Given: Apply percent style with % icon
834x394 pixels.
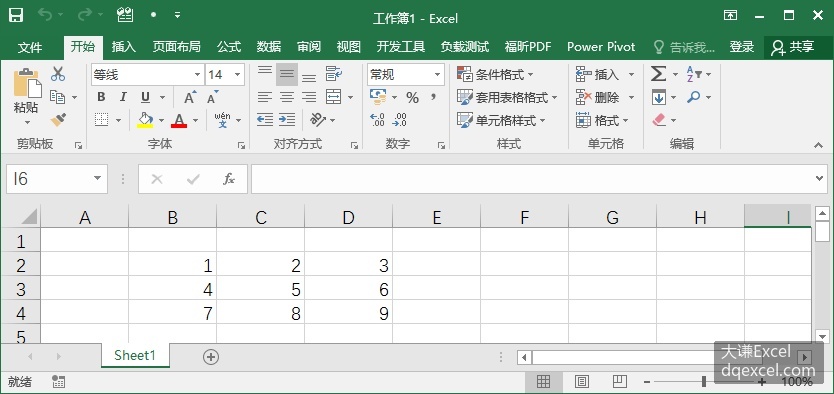Looking at the screenshot, I should pyautogui.click(x=412, y=97).
